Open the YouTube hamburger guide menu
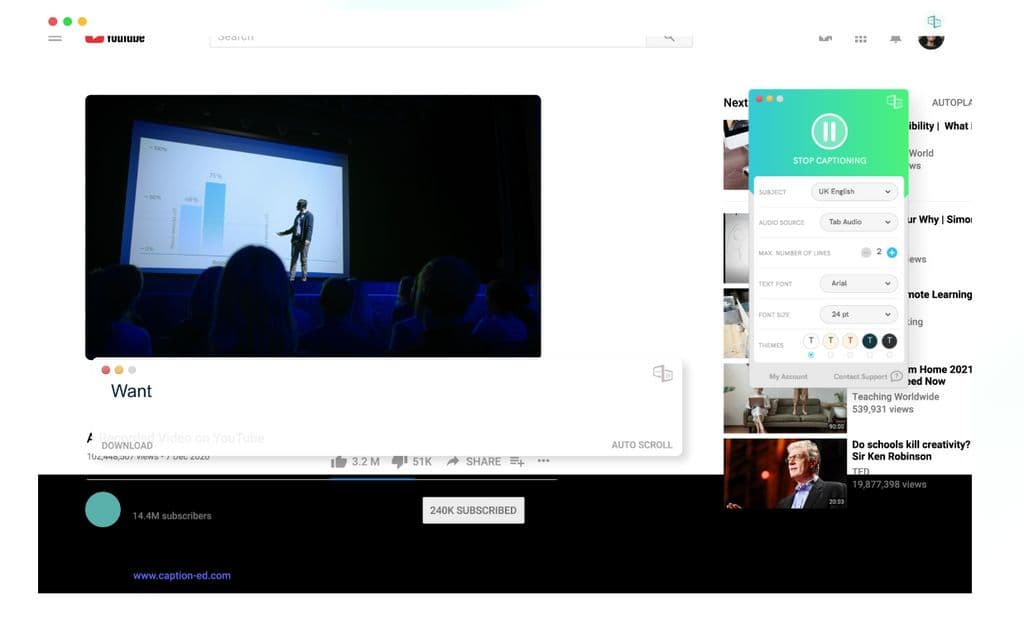 point(55,38)
